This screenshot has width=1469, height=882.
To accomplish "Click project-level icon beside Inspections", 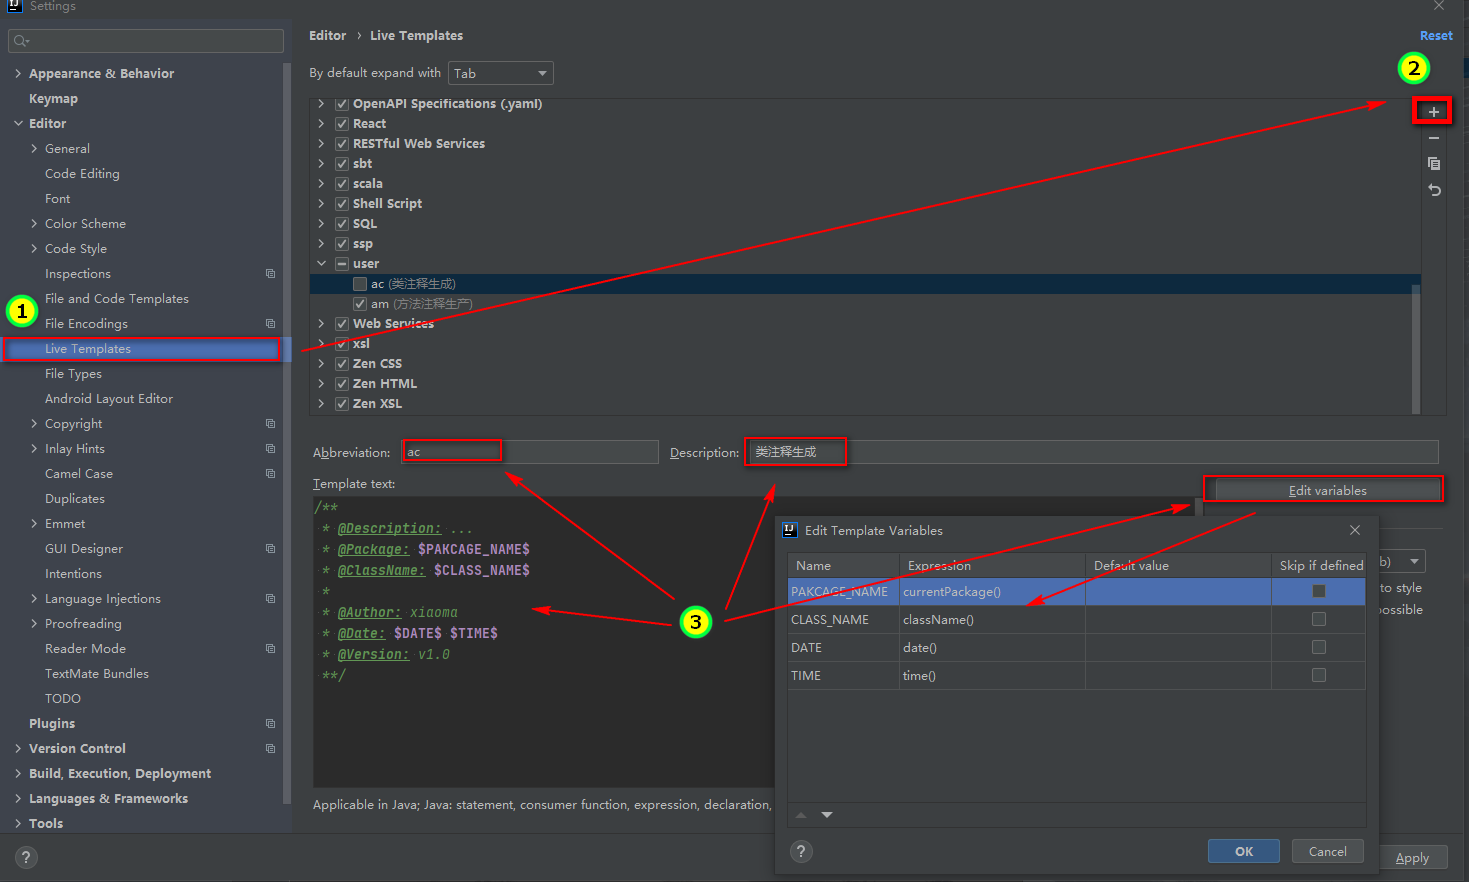I will [270, 273].
